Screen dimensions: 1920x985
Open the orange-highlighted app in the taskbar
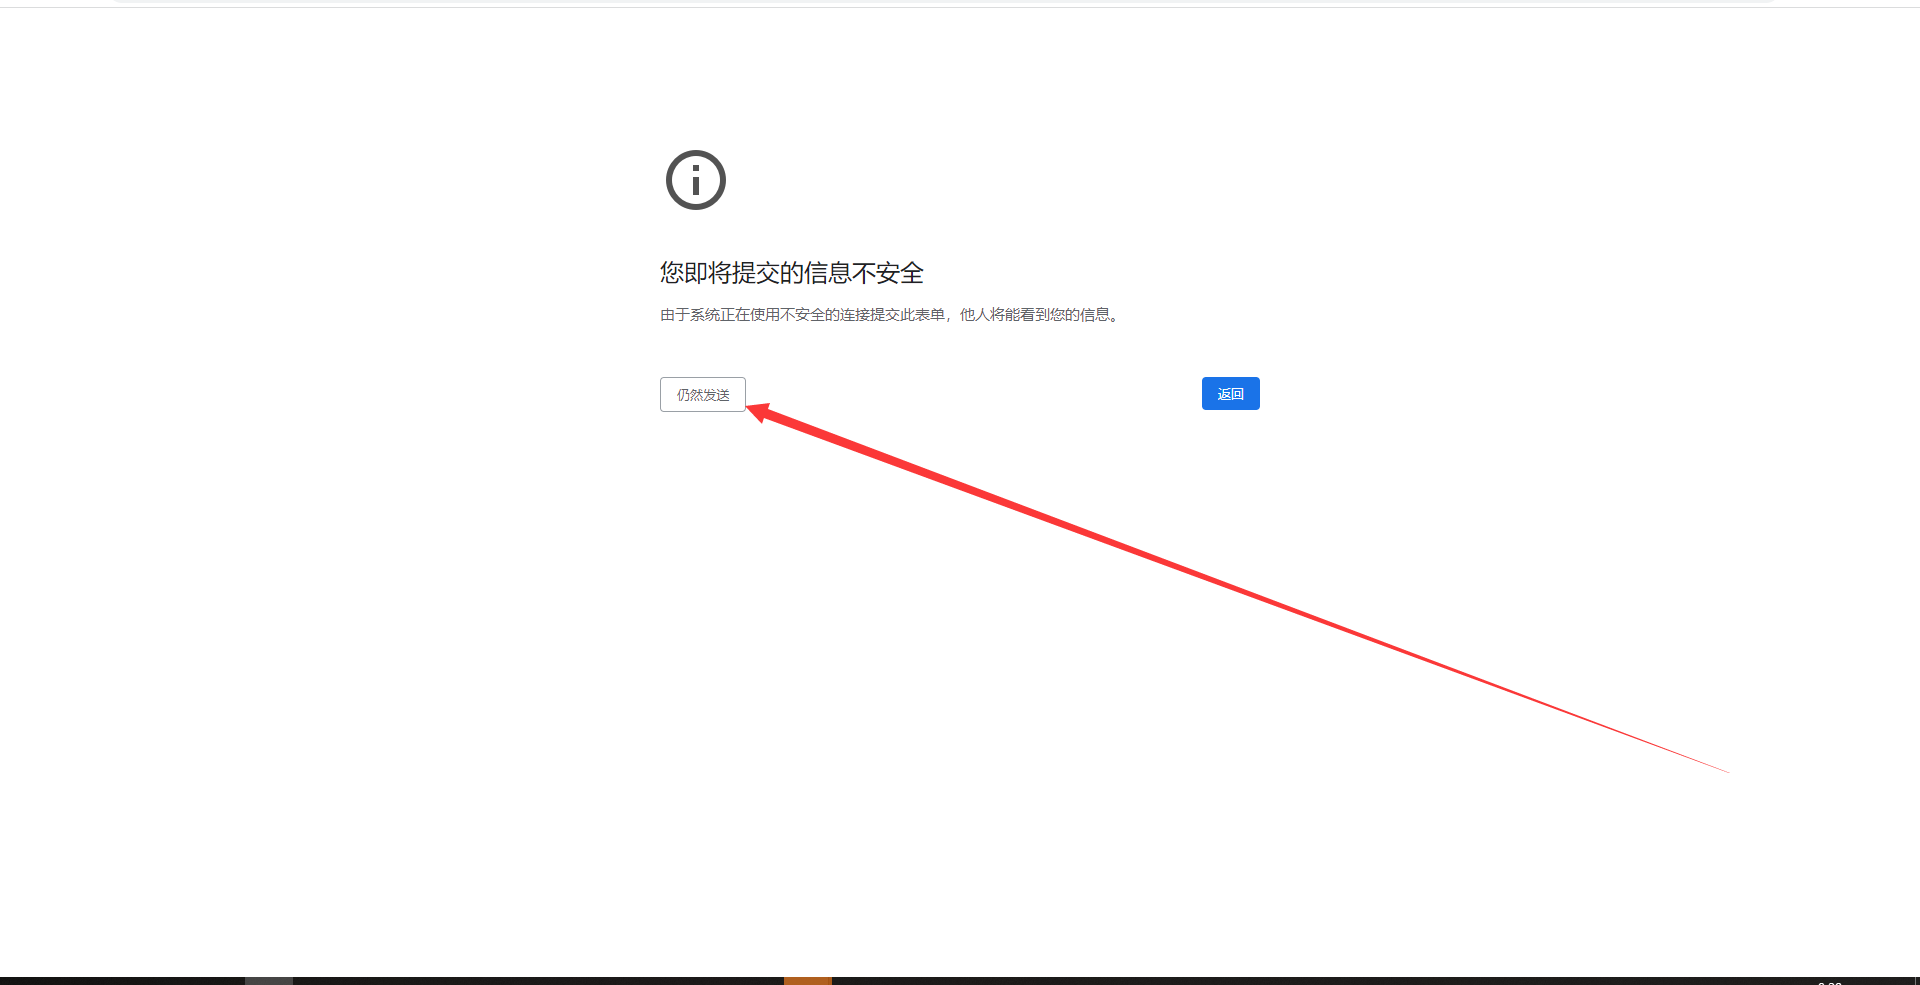click(x=807, y=981)
